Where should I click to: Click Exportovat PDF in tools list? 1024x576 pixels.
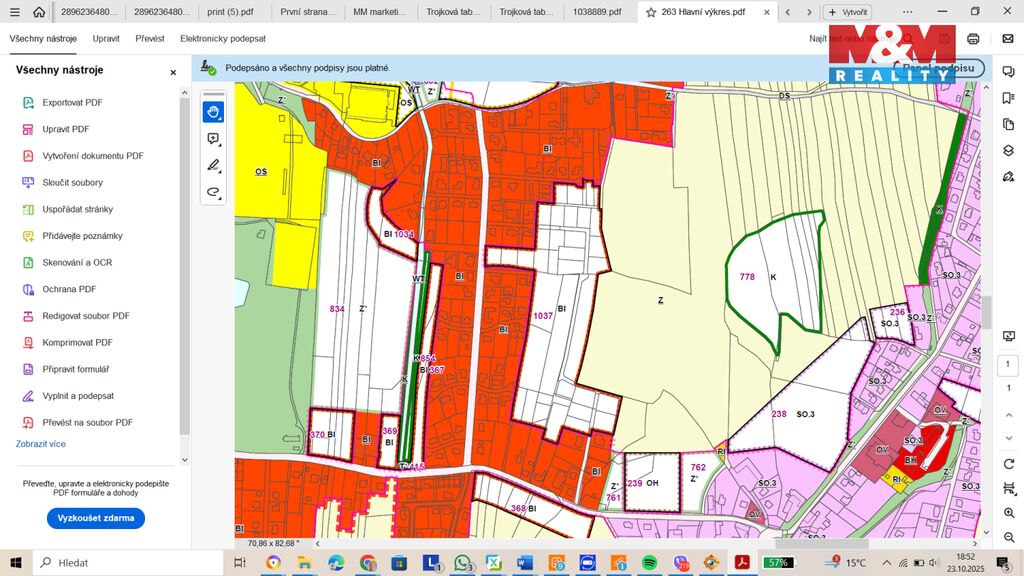coord(72,103)
